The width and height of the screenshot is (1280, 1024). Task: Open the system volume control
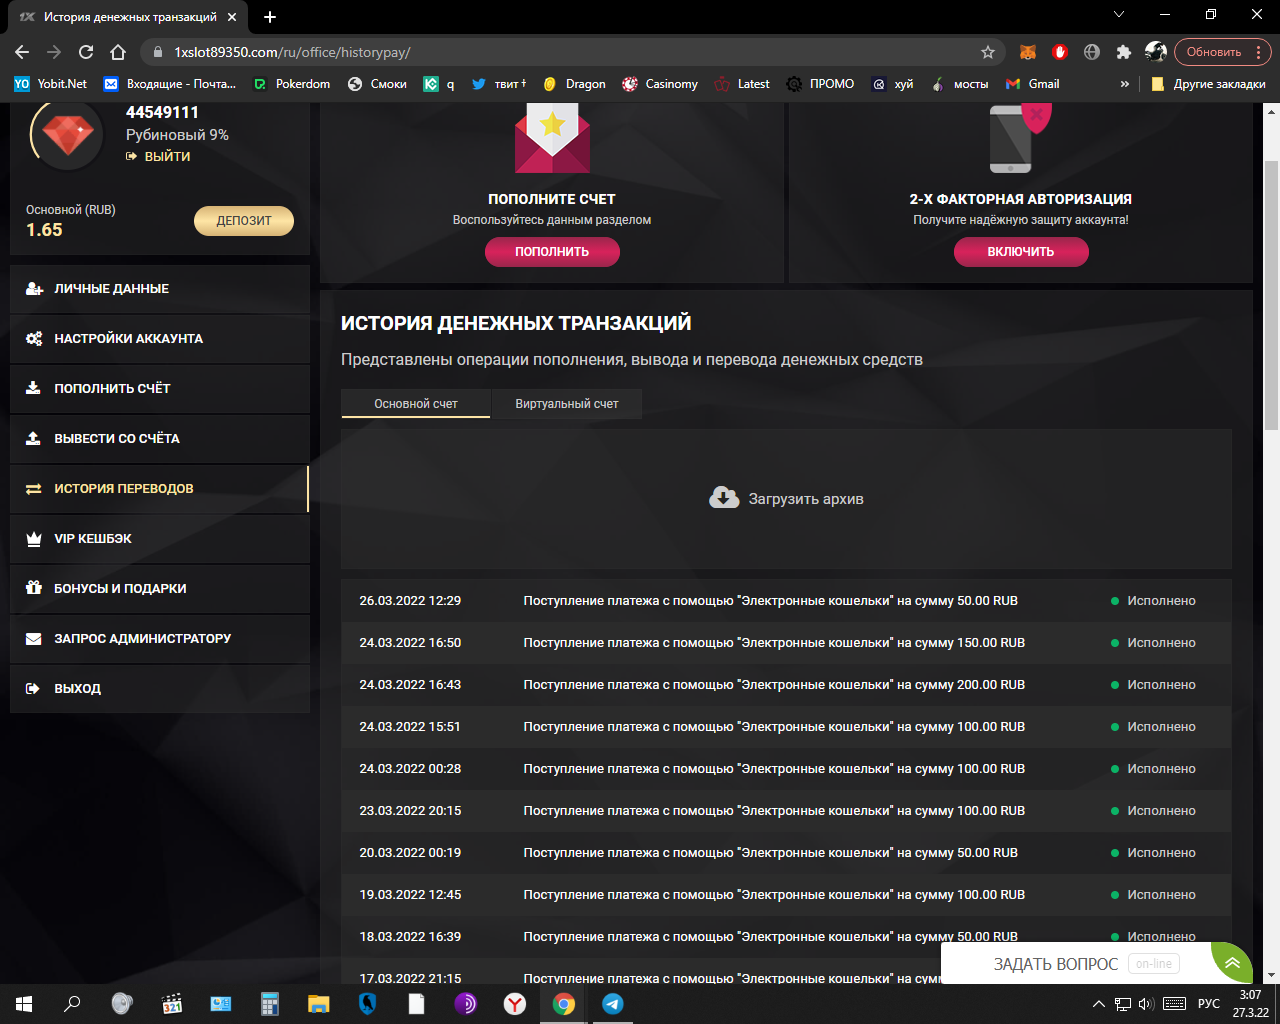tap(1146, 1004)
